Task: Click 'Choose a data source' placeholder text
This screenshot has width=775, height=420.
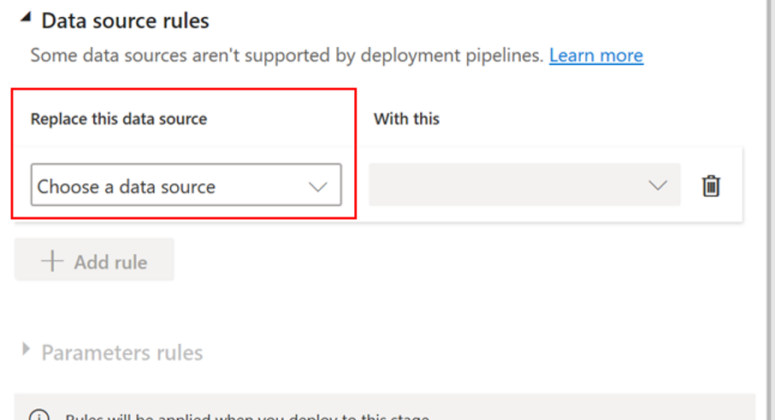Action: [x=126, y=187]
